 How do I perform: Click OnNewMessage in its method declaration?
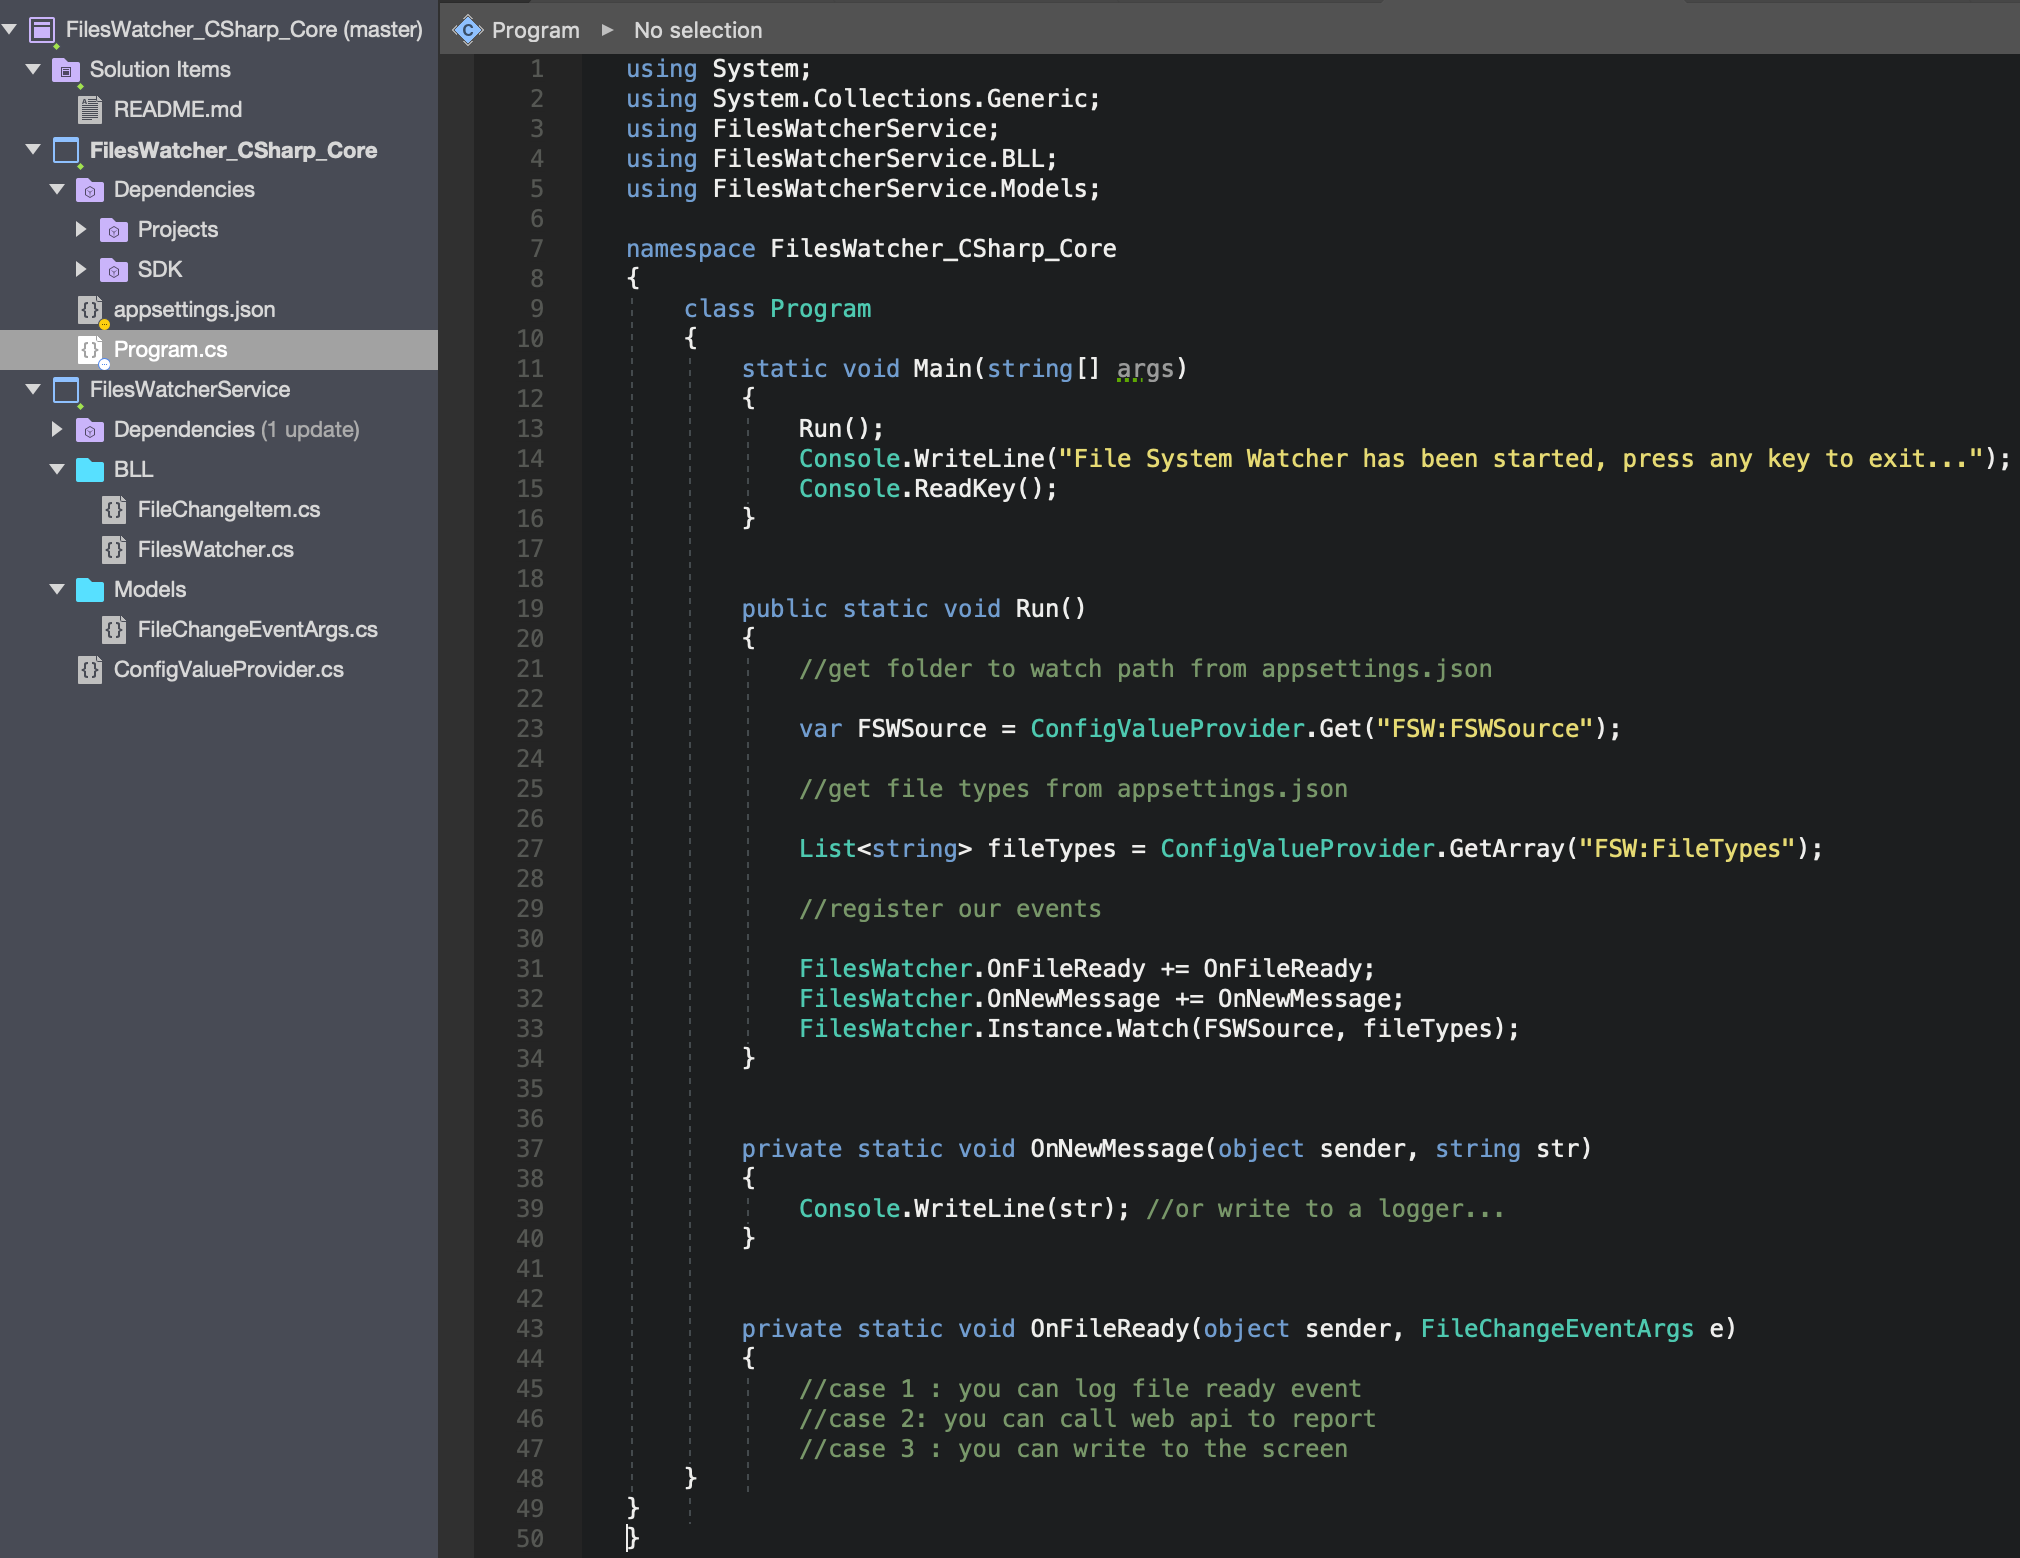[1116, 1149]
